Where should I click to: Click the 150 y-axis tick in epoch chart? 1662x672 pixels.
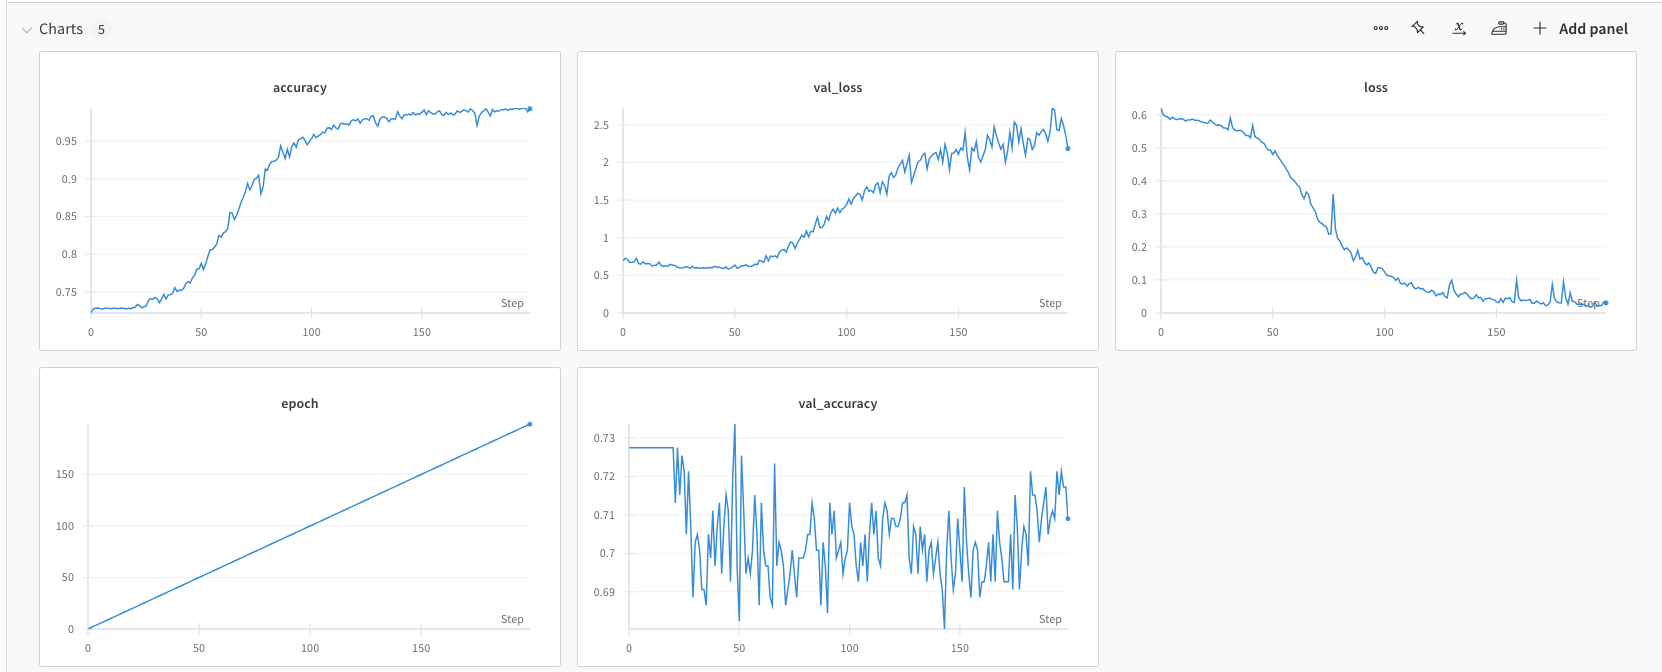point(65,474)
